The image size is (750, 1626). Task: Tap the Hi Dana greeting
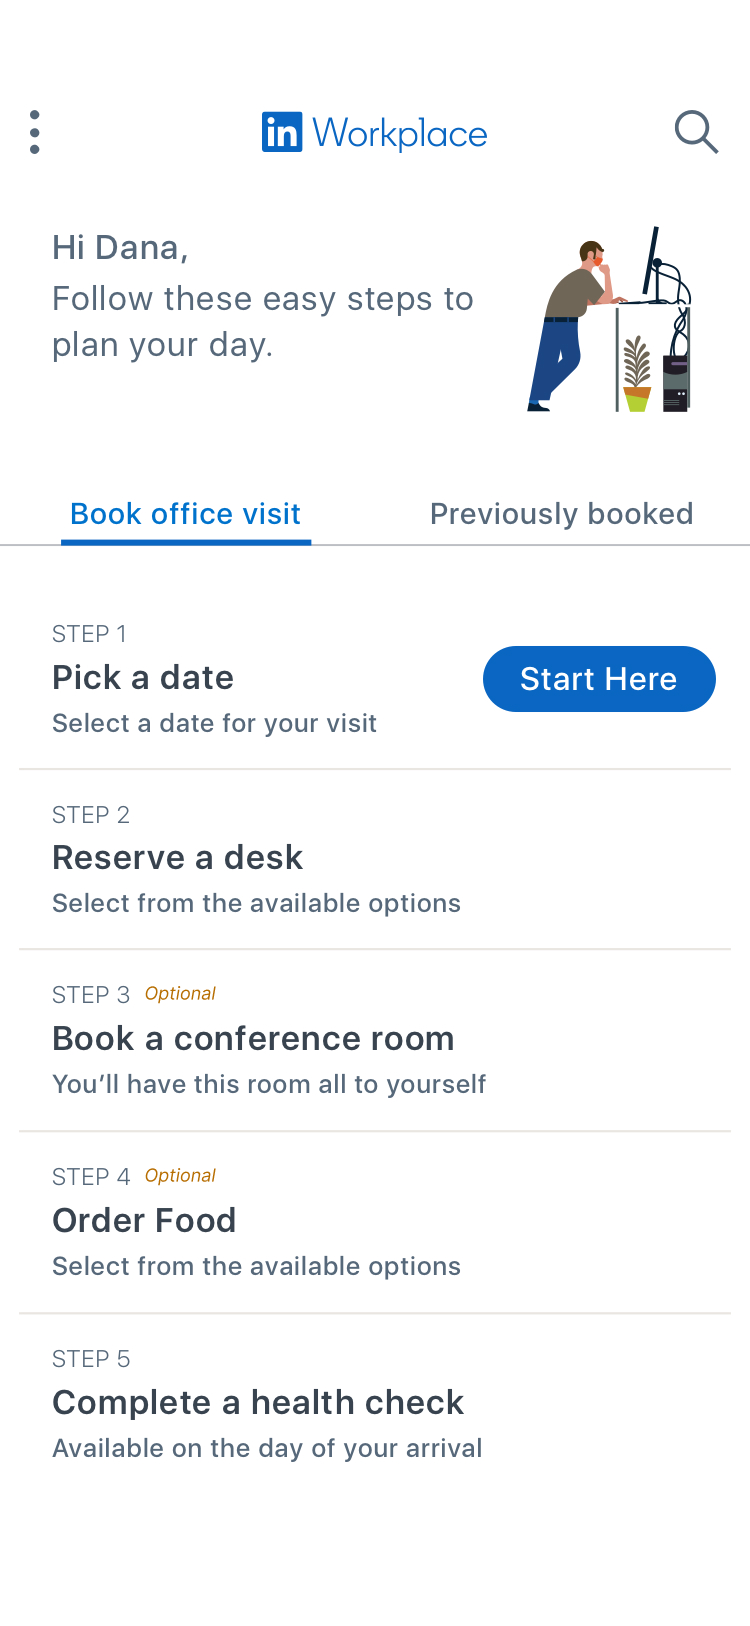tap(120, 248)
